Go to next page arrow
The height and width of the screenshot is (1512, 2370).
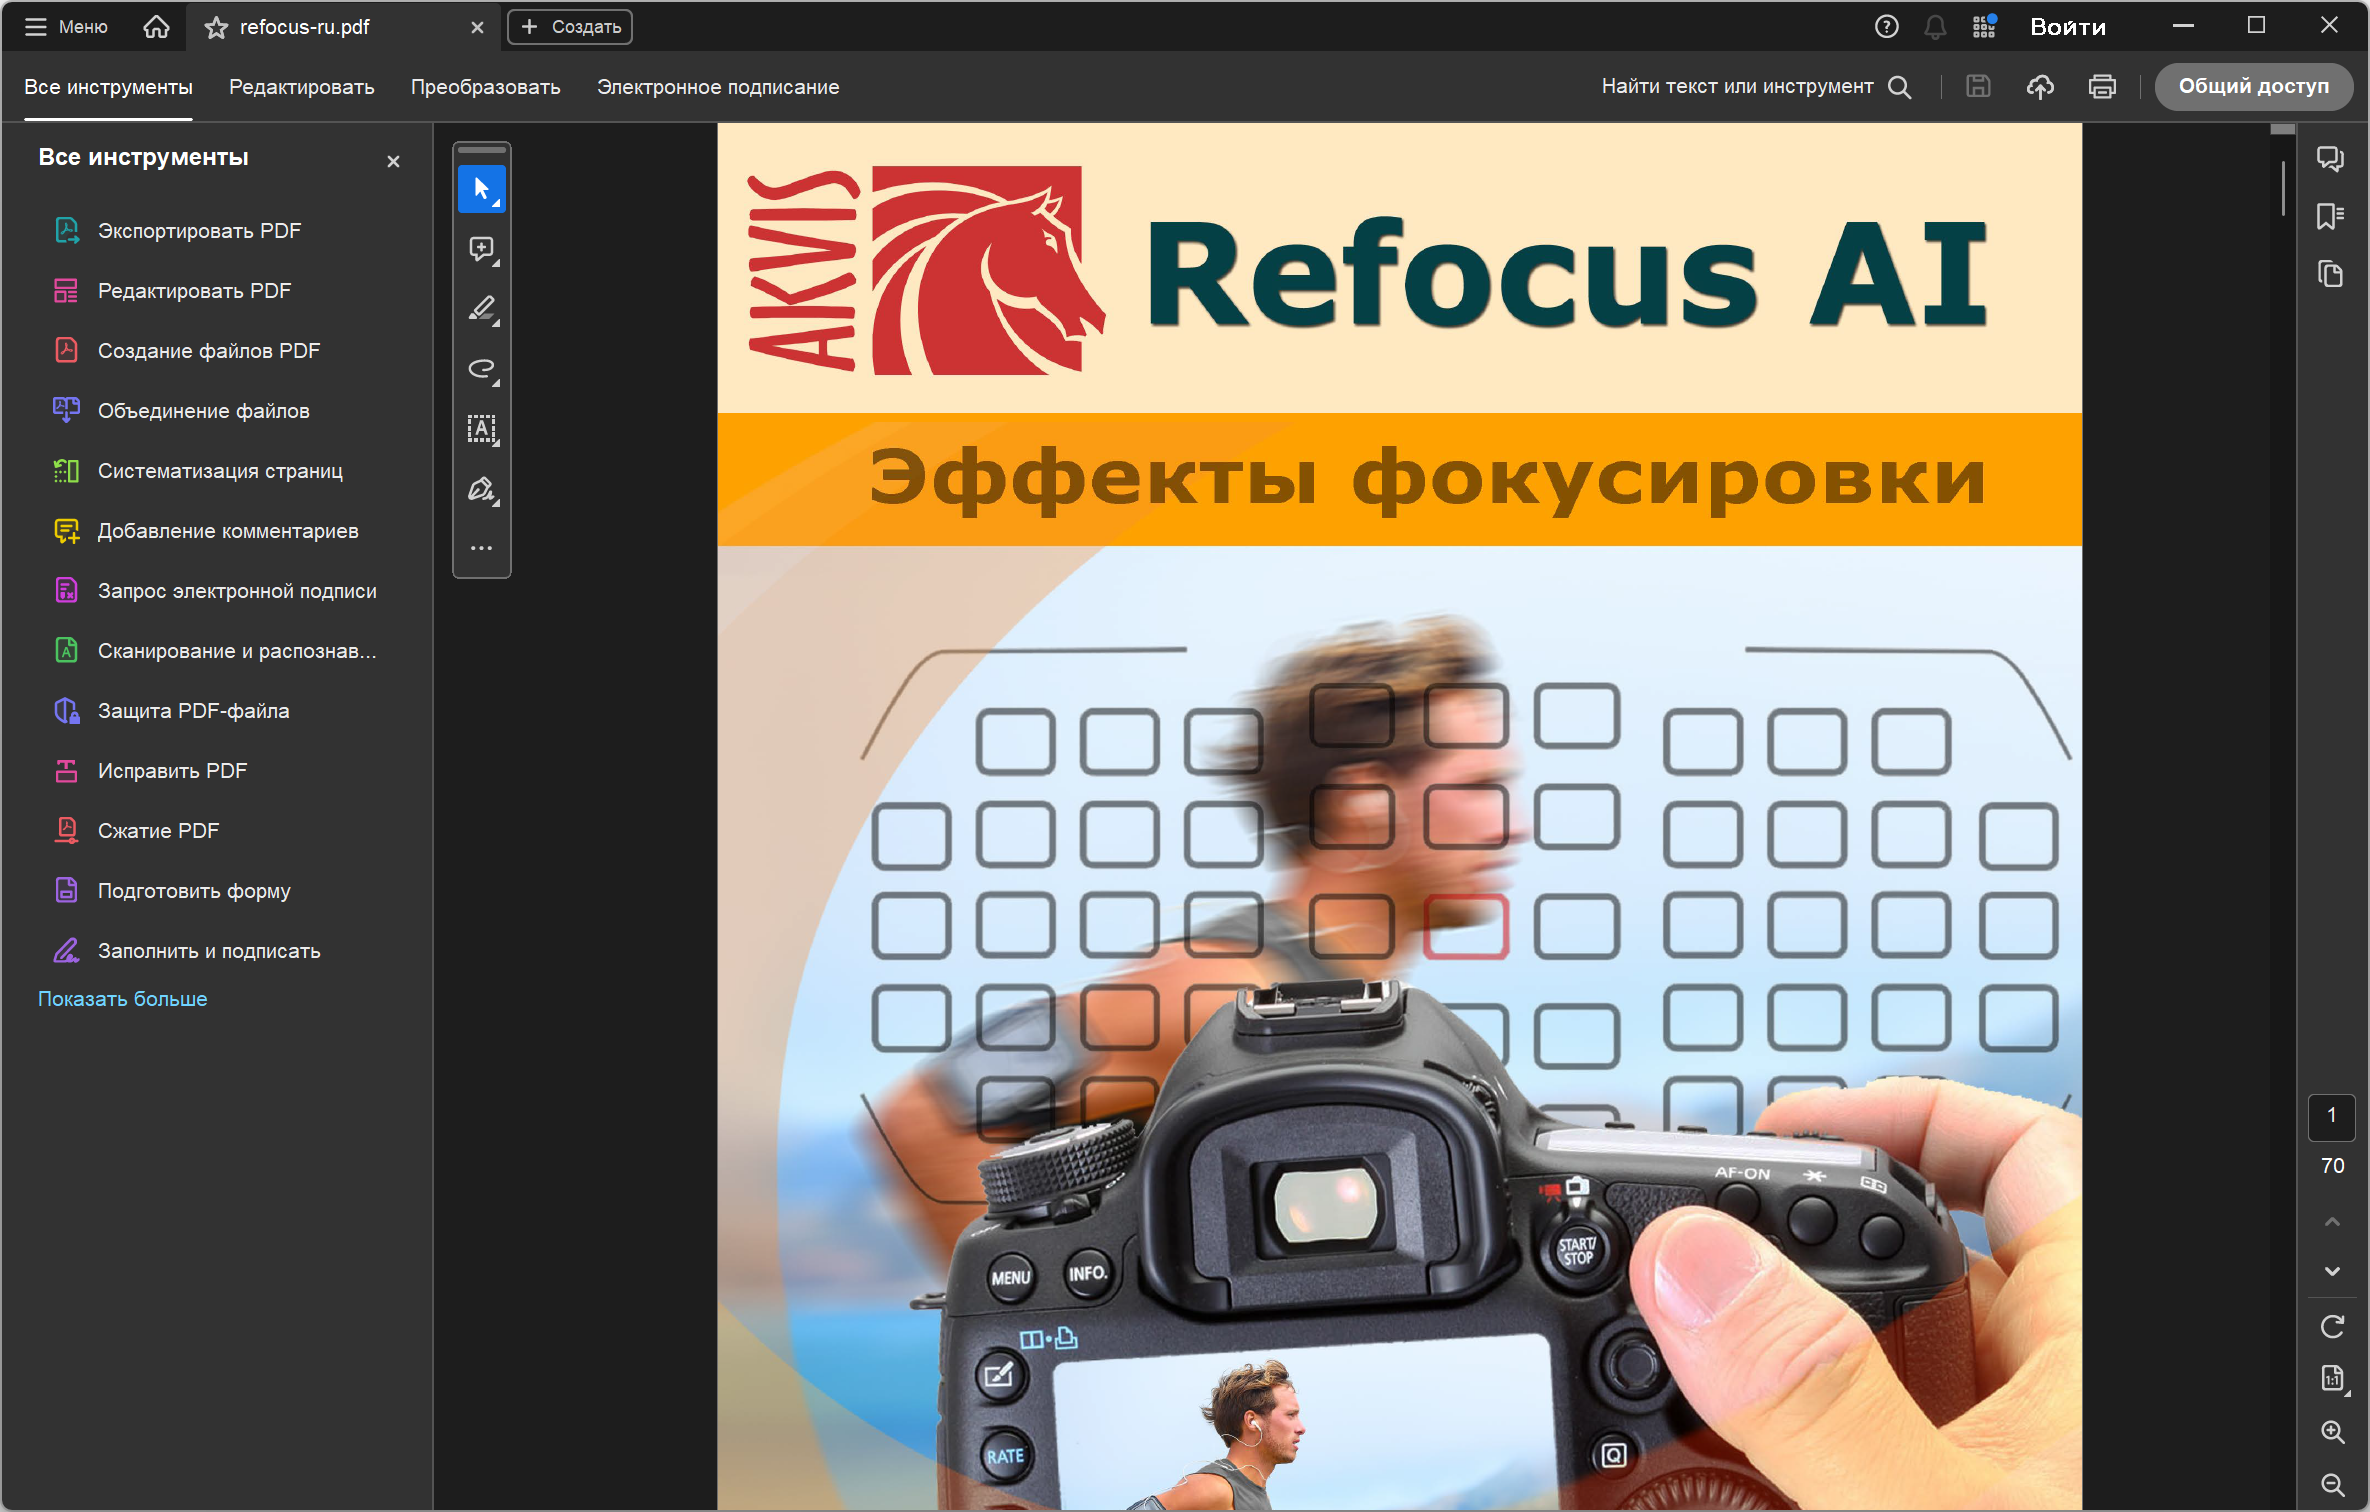pyautogui.click(x=2332, y=1271)
